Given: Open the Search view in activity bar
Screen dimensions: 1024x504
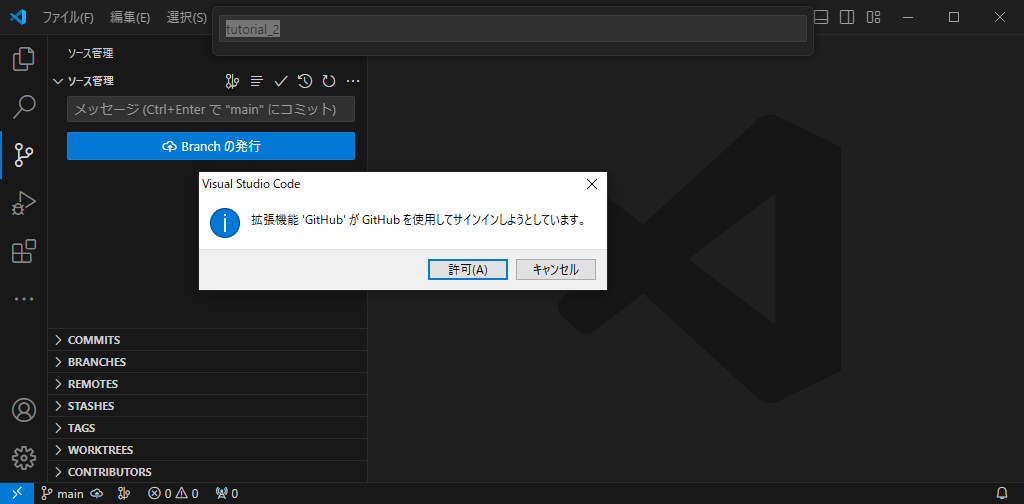Looking at the screenshot, I should 24,106.
